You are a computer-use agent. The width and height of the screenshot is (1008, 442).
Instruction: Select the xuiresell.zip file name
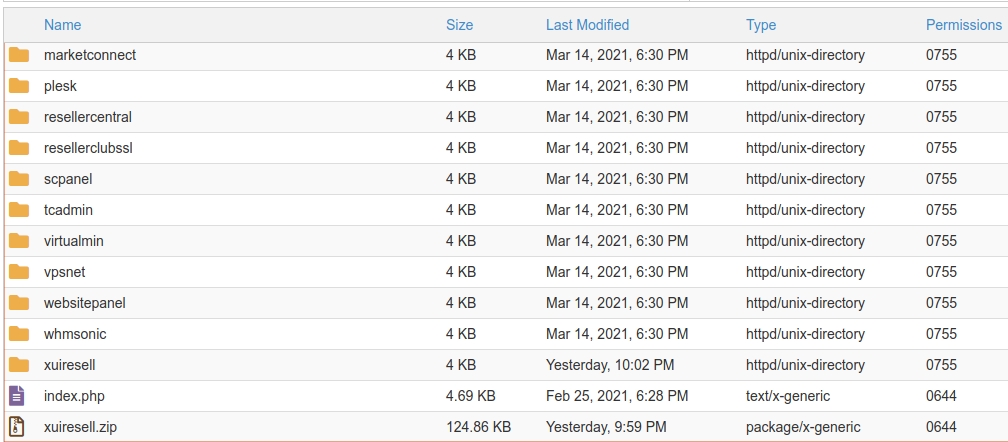coord(80,427)
